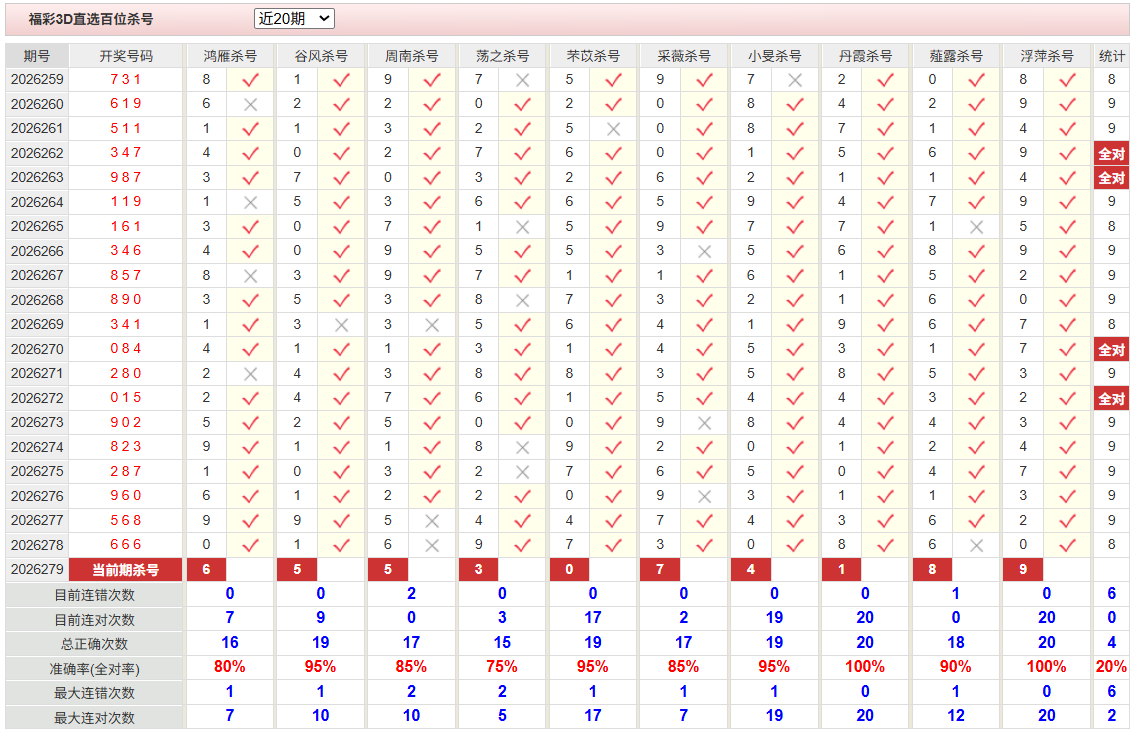The image size is (1143, 733).
Task: Click the 全对 badge for issue 2026263
Action: [x=1111, y=178]
